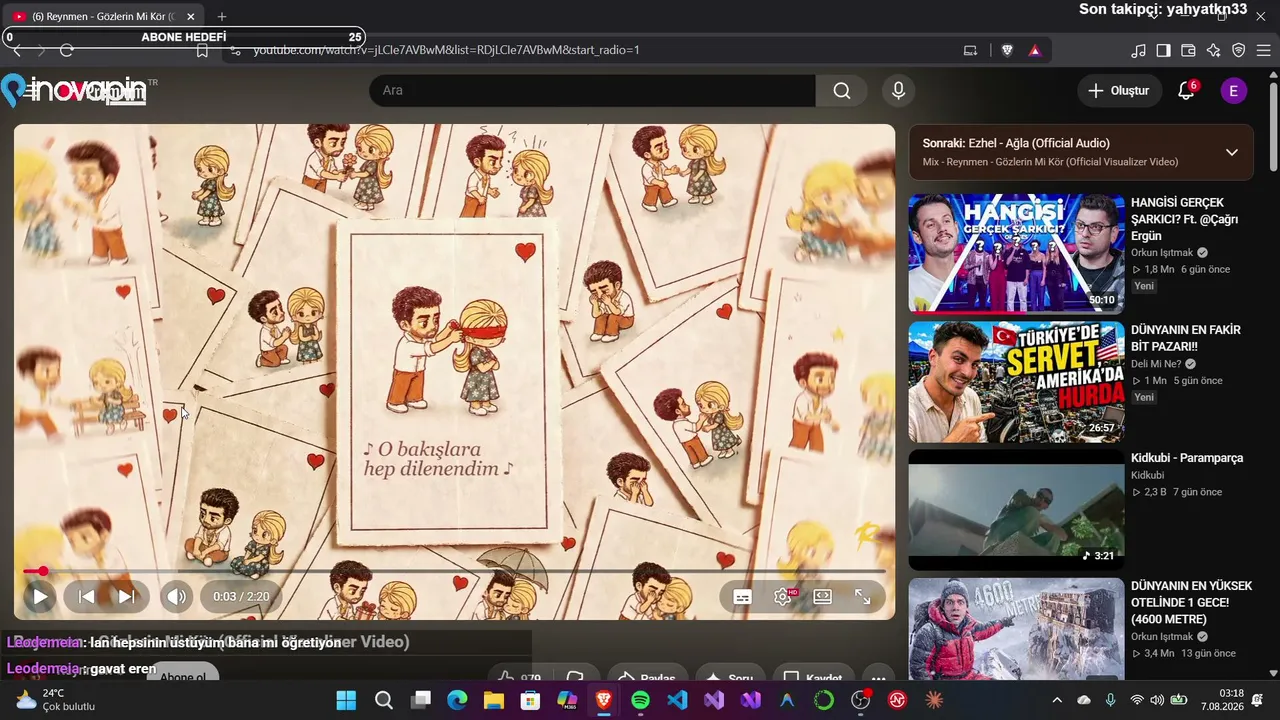The height and width of the screenshot is (720, 1280).
Task: Bookmark this page in the toolbar
Action: pos(202,50)
